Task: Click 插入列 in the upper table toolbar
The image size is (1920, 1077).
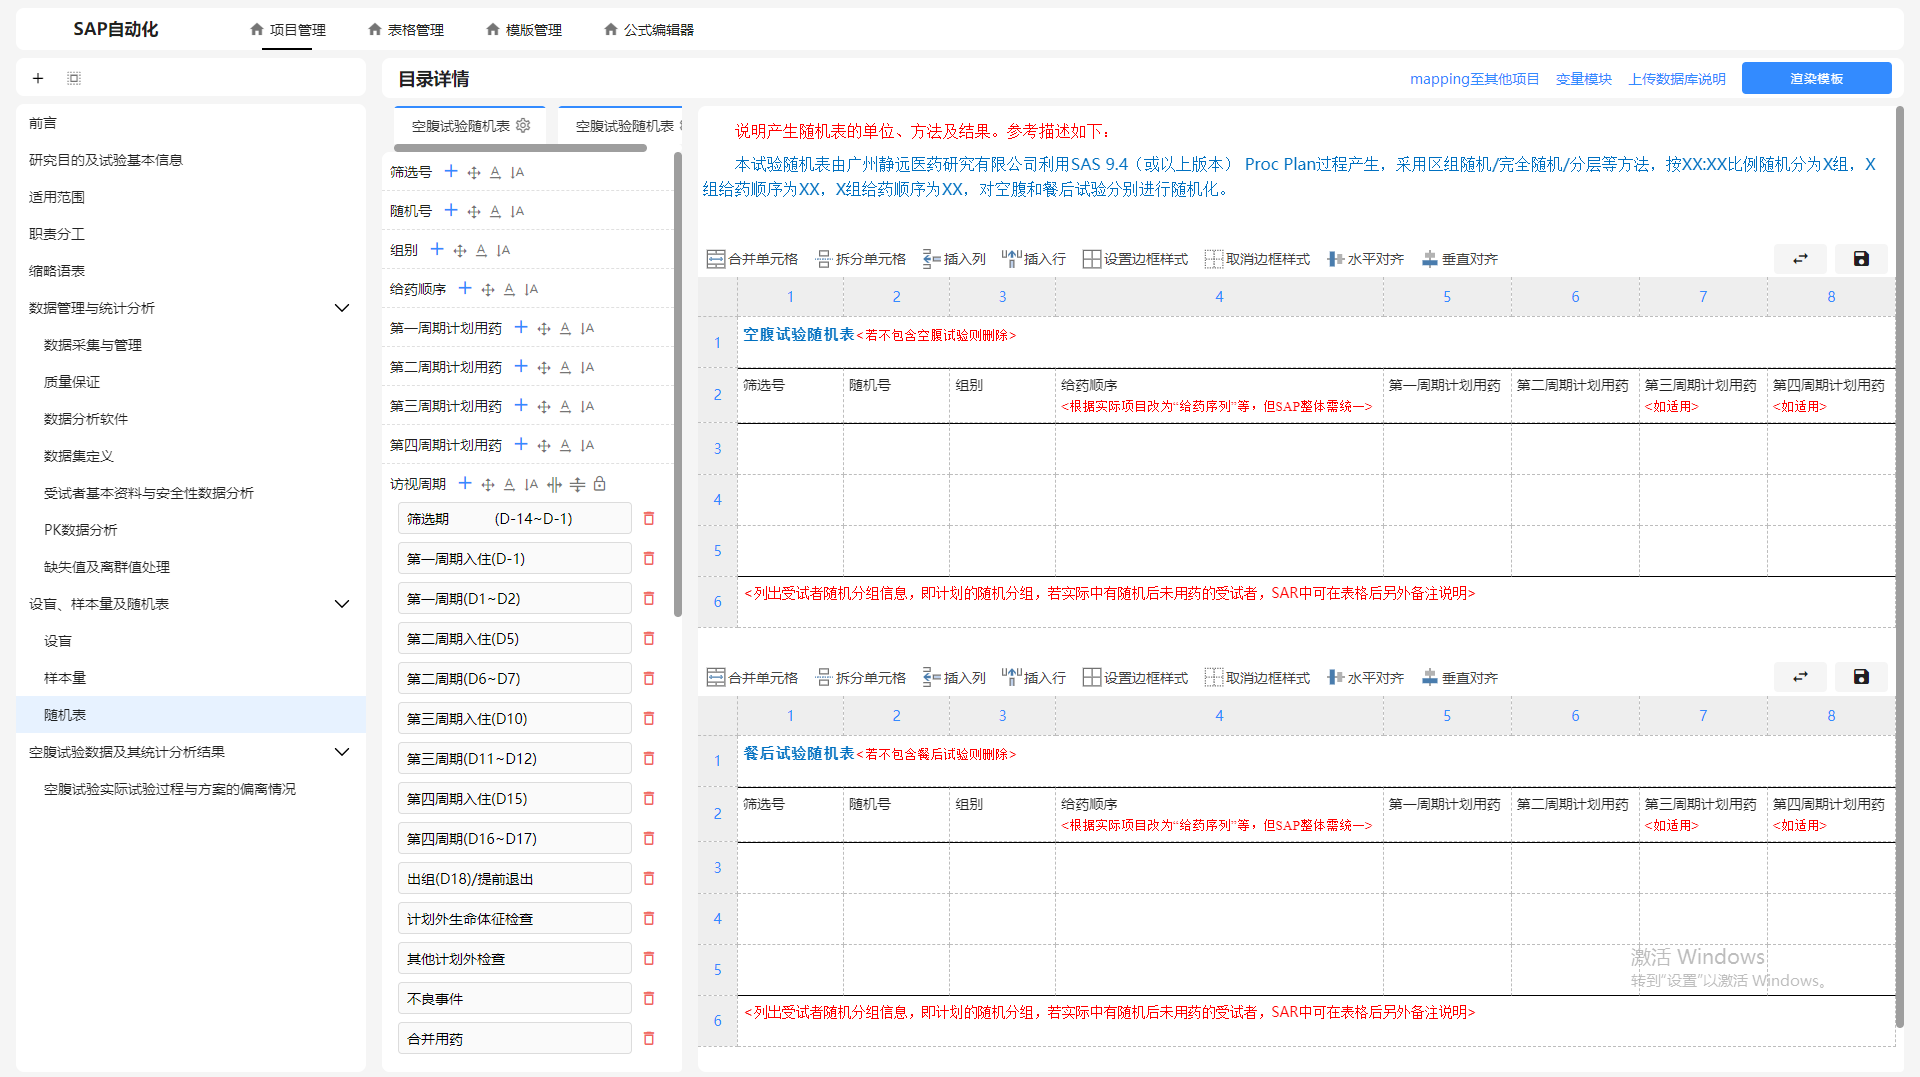Action: pos(954,259)
